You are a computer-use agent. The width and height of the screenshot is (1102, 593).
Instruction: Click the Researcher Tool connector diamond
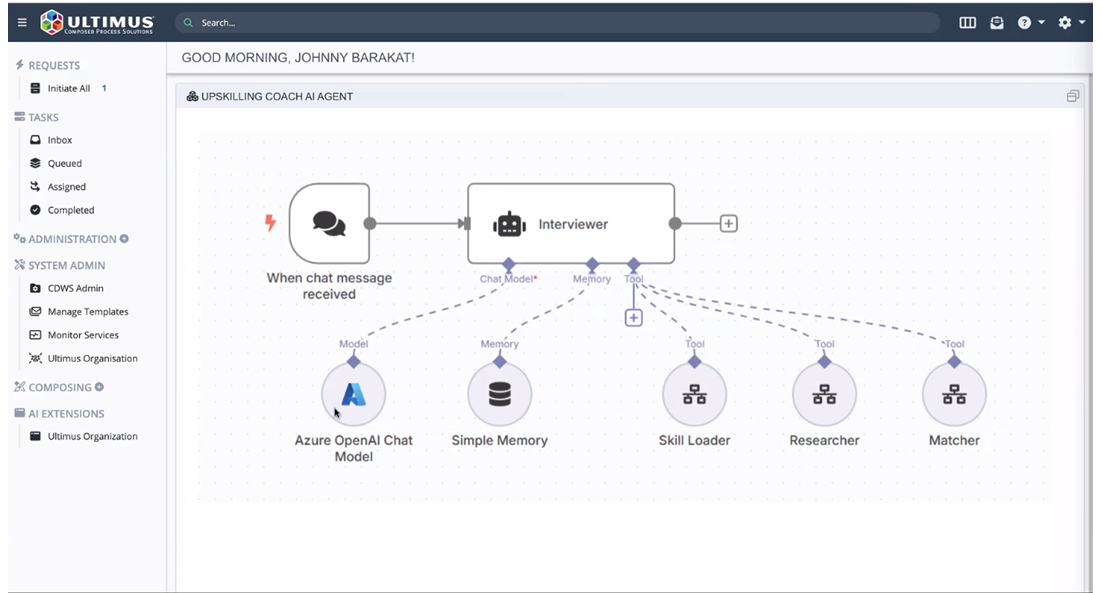(824, 361)
